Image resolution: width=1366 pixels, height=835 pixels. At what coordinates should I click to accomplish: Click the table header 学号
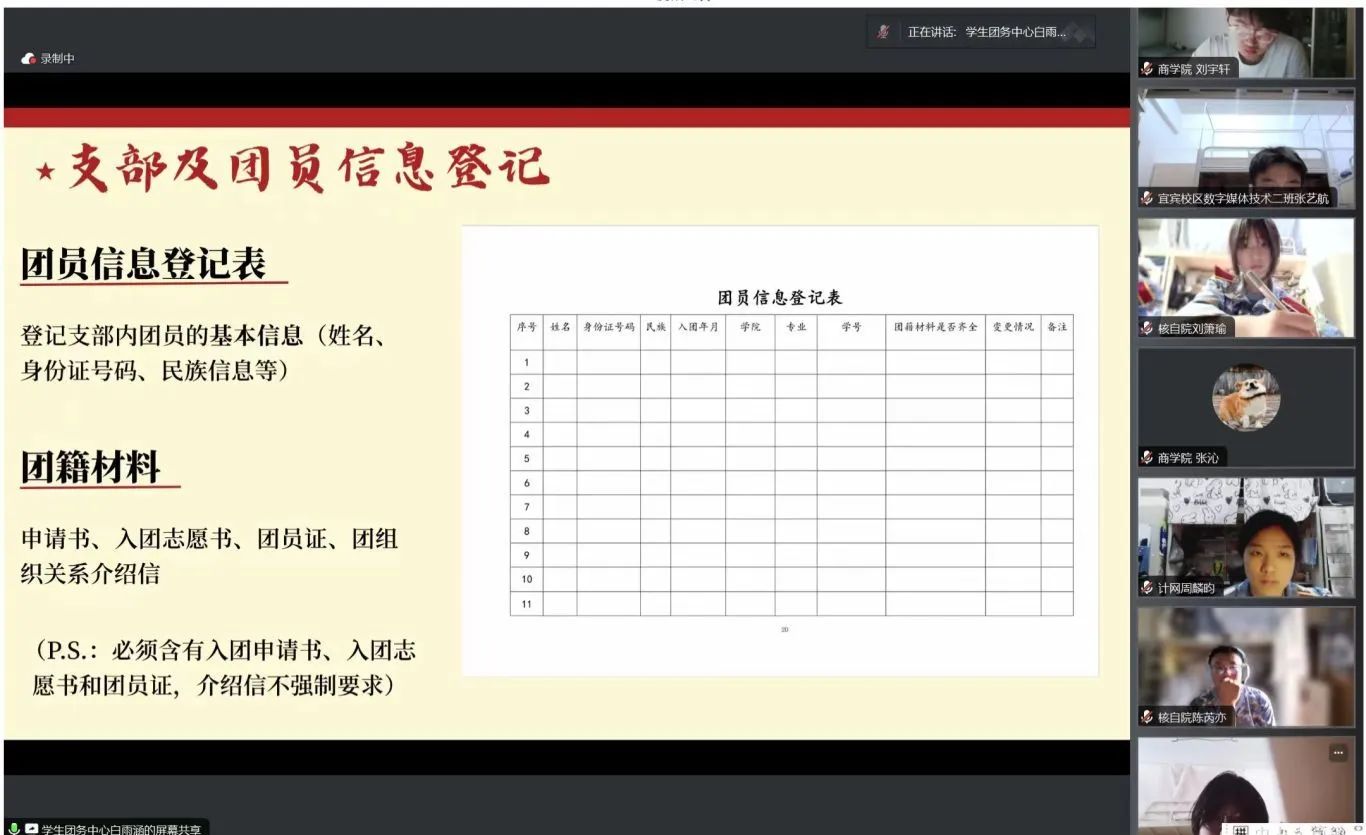pyautogui.click(x=851, y=327)
